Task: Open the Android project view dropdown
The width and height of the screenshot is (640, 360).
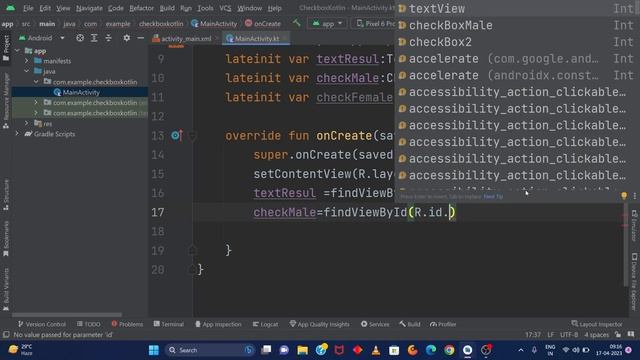Action: pos(42,38)
